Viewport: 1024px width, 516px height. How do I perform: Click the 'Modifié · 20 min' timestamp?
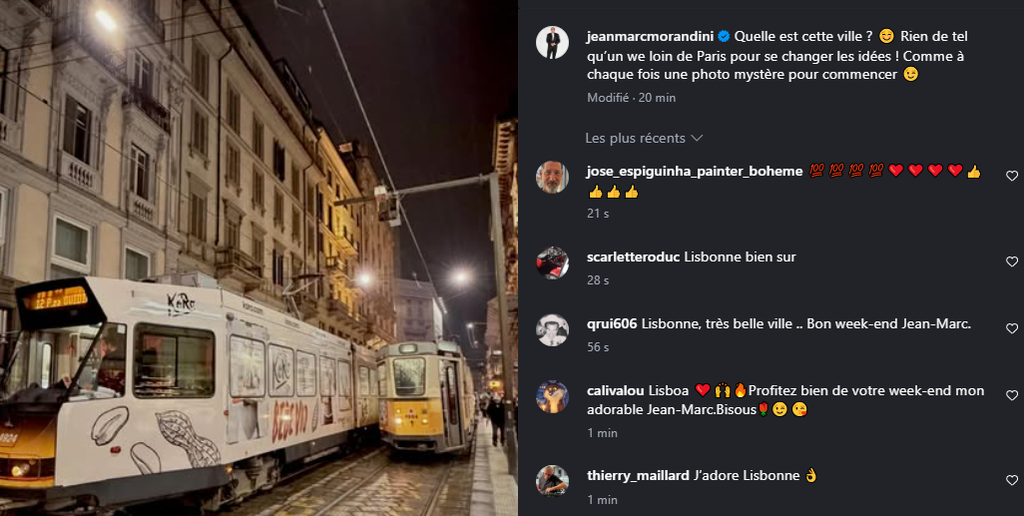[632, 98]
